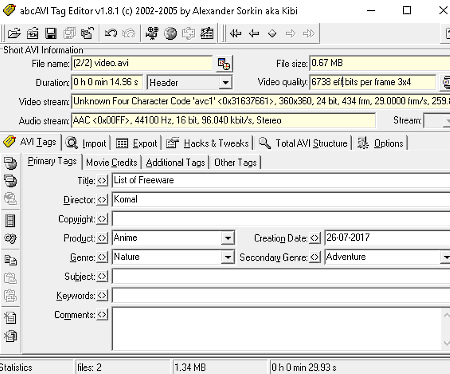Go to previous file with single left arrow

[254, 33]
